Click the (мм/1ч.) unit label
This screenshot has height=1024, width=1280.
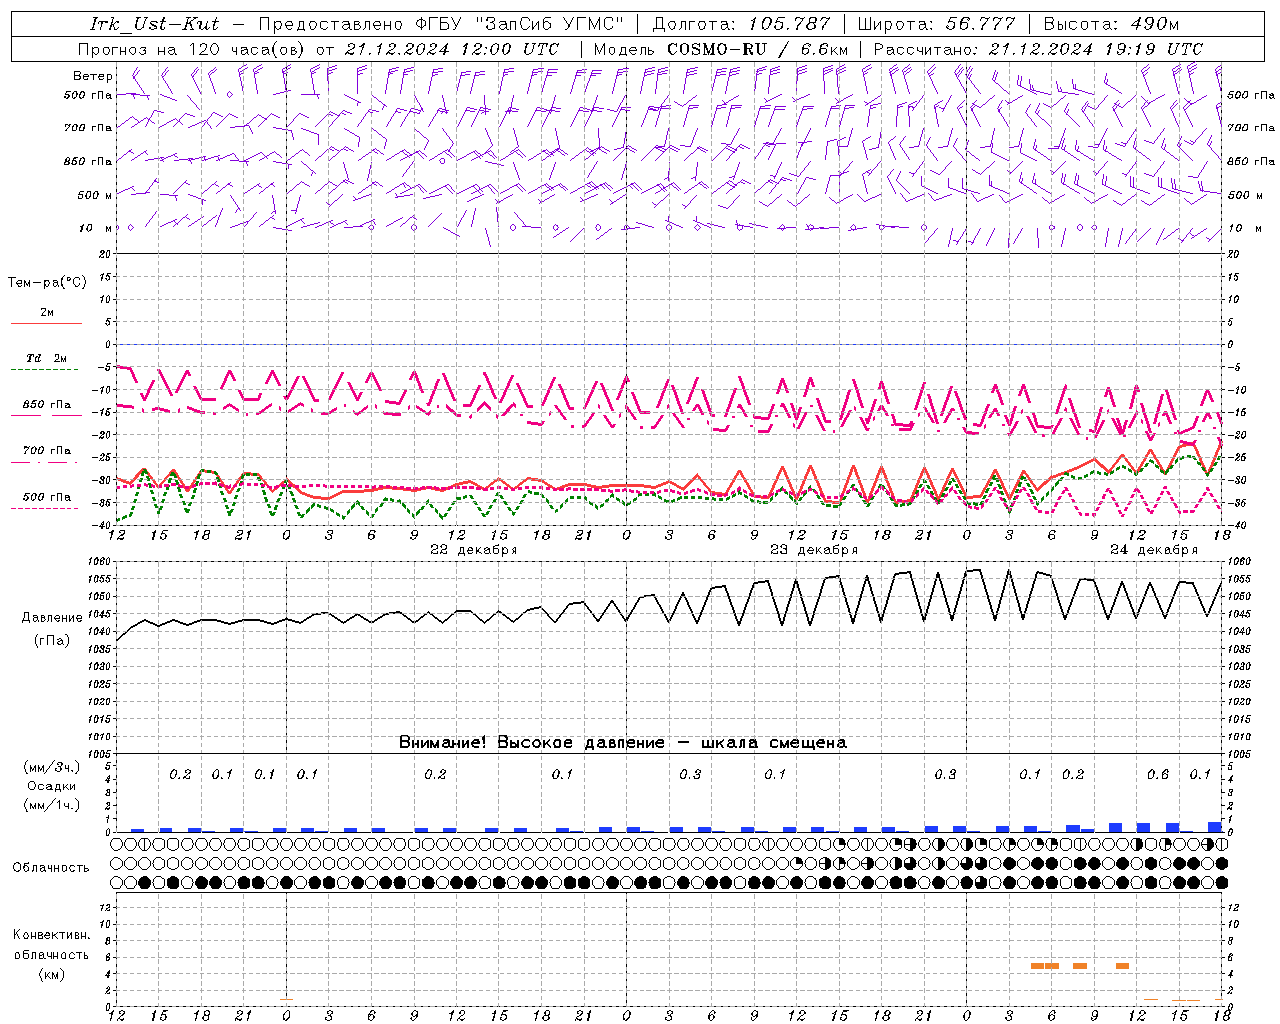(x=52, y=806)
